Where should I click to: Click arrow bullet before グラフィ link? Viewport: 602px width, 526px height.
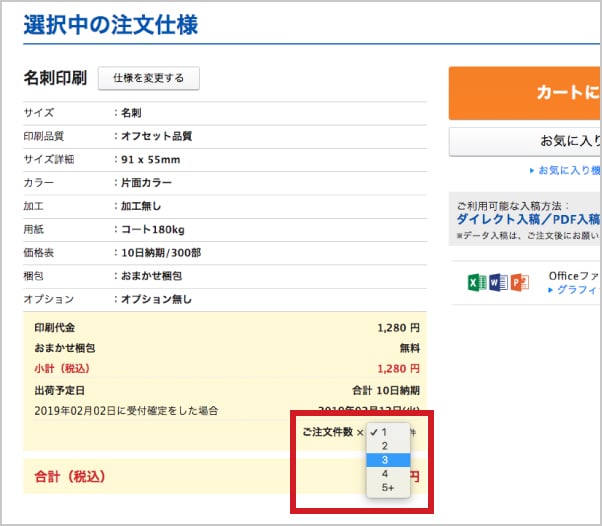[549, 290]
